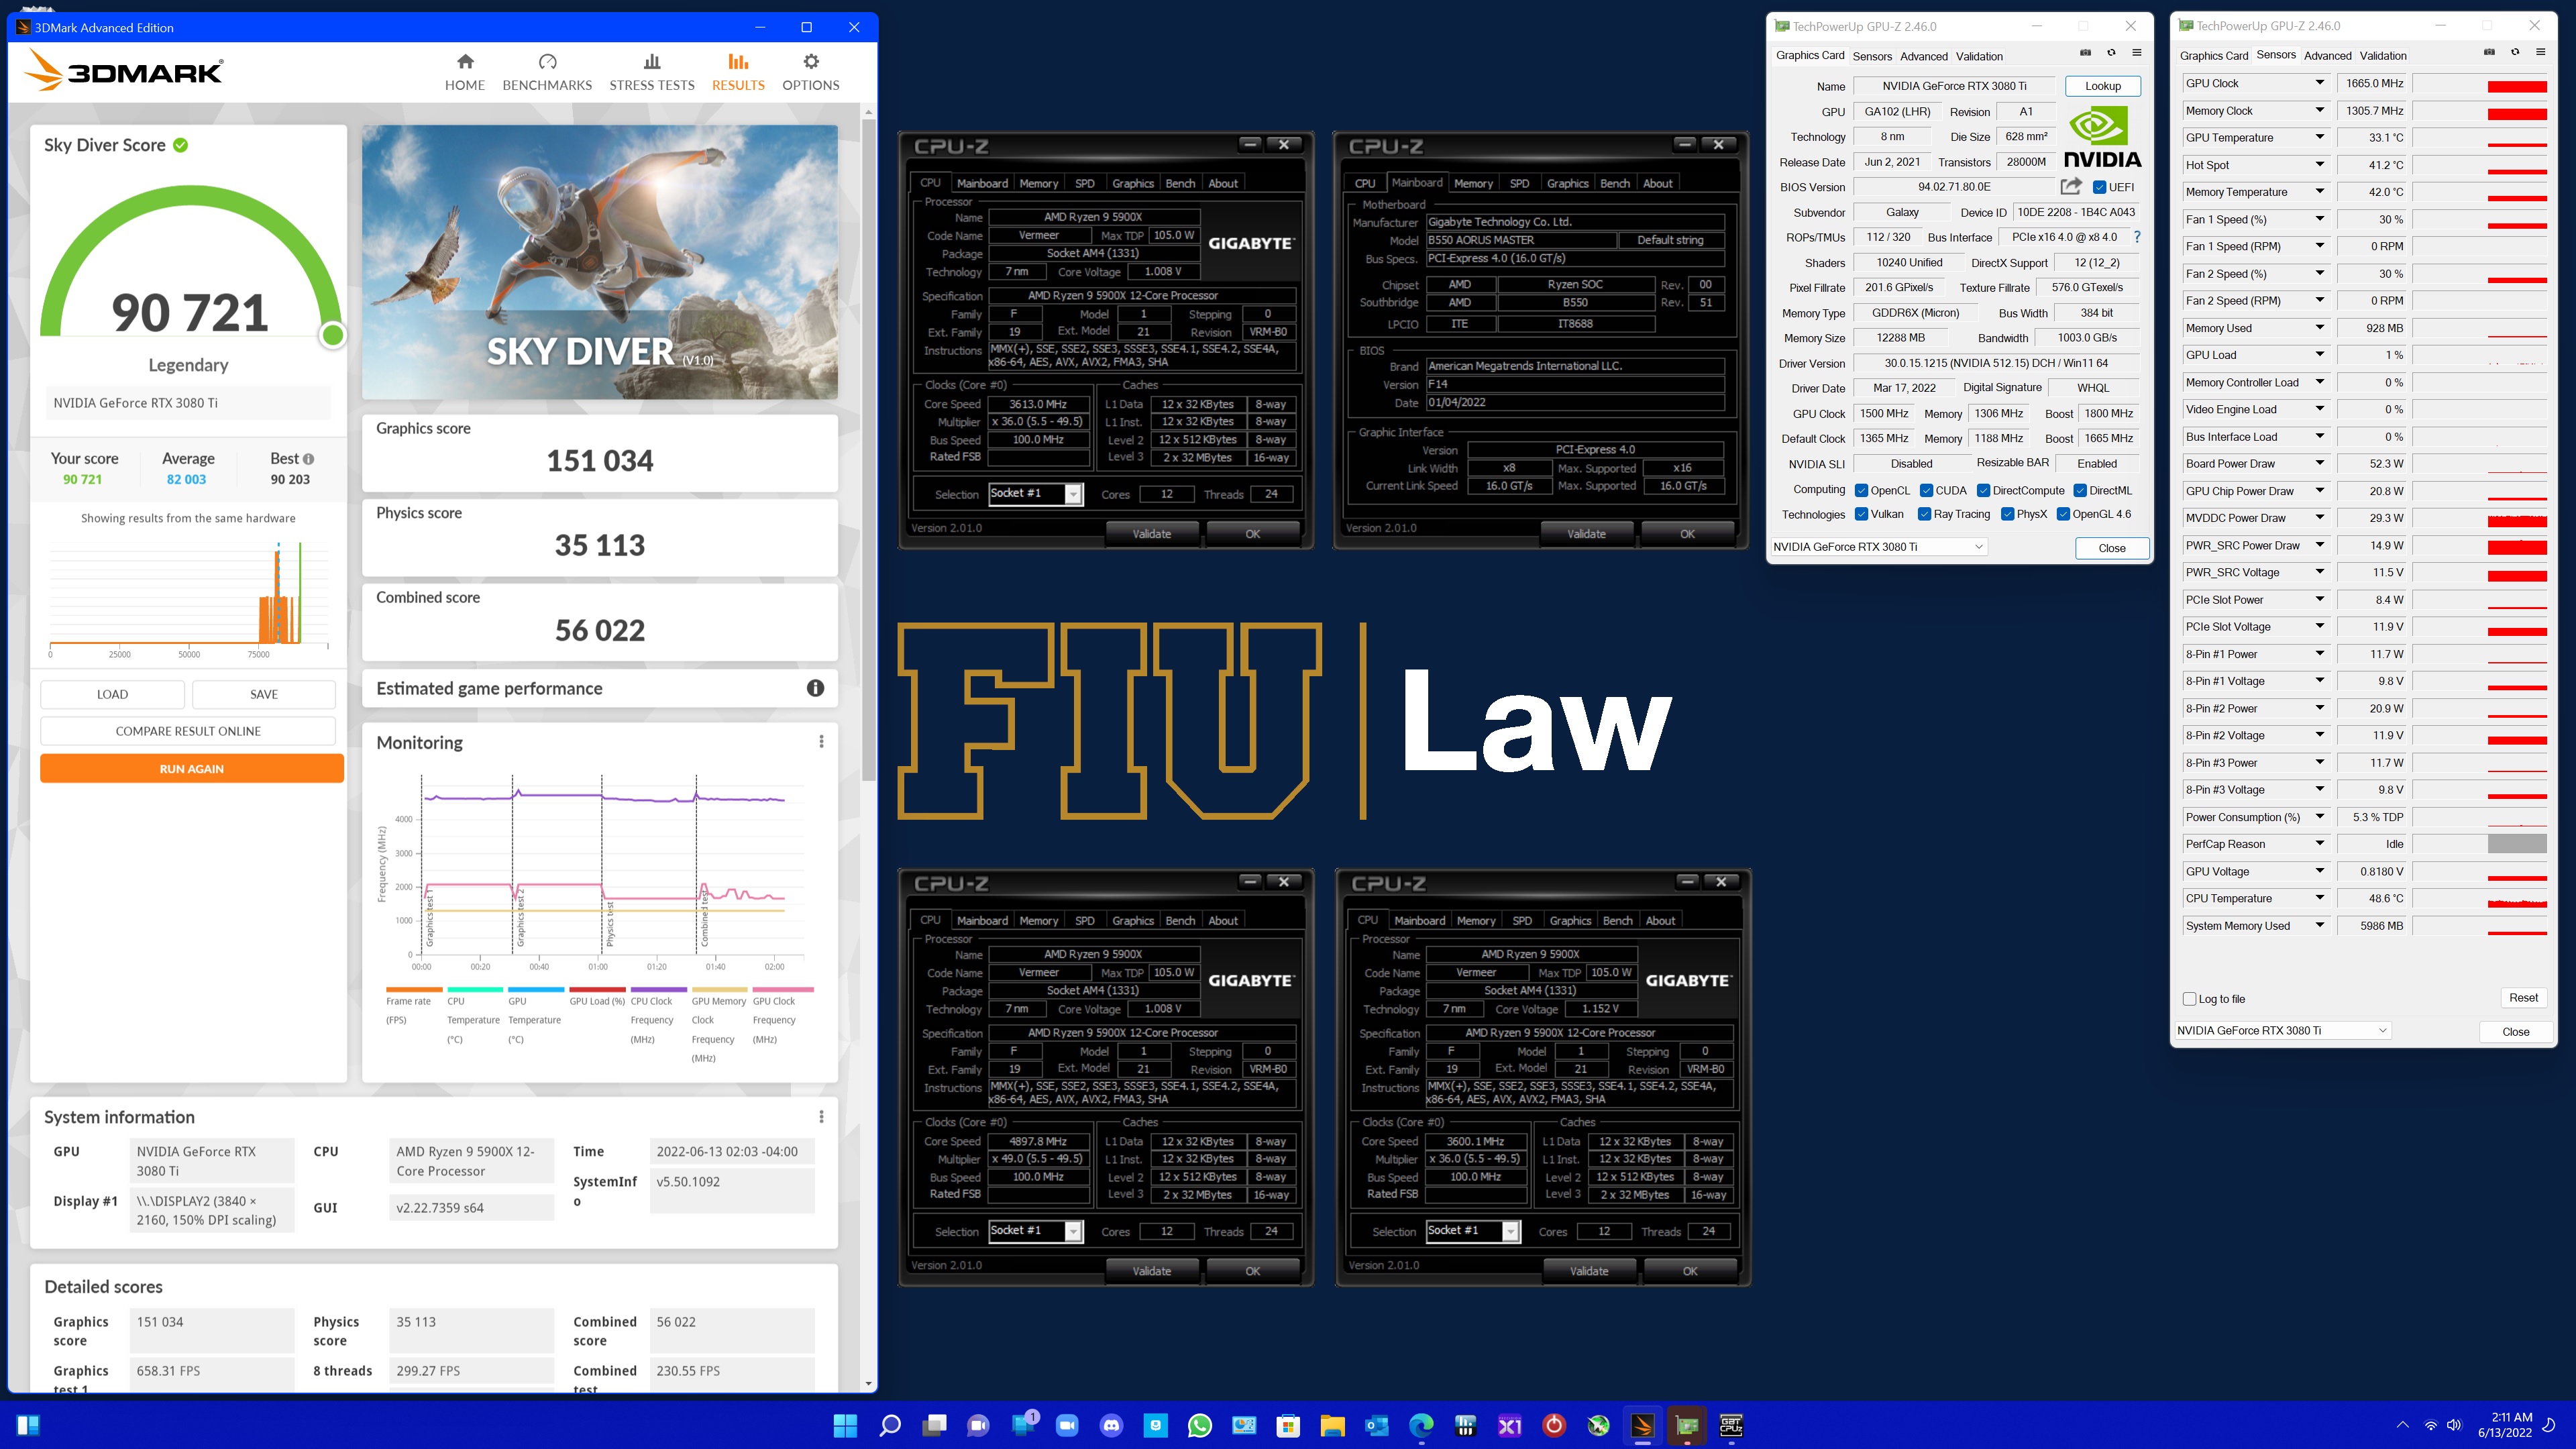Refresh the GPU-Z Graphics Card window
Screen dimensions: 2576x1449
2111,53
